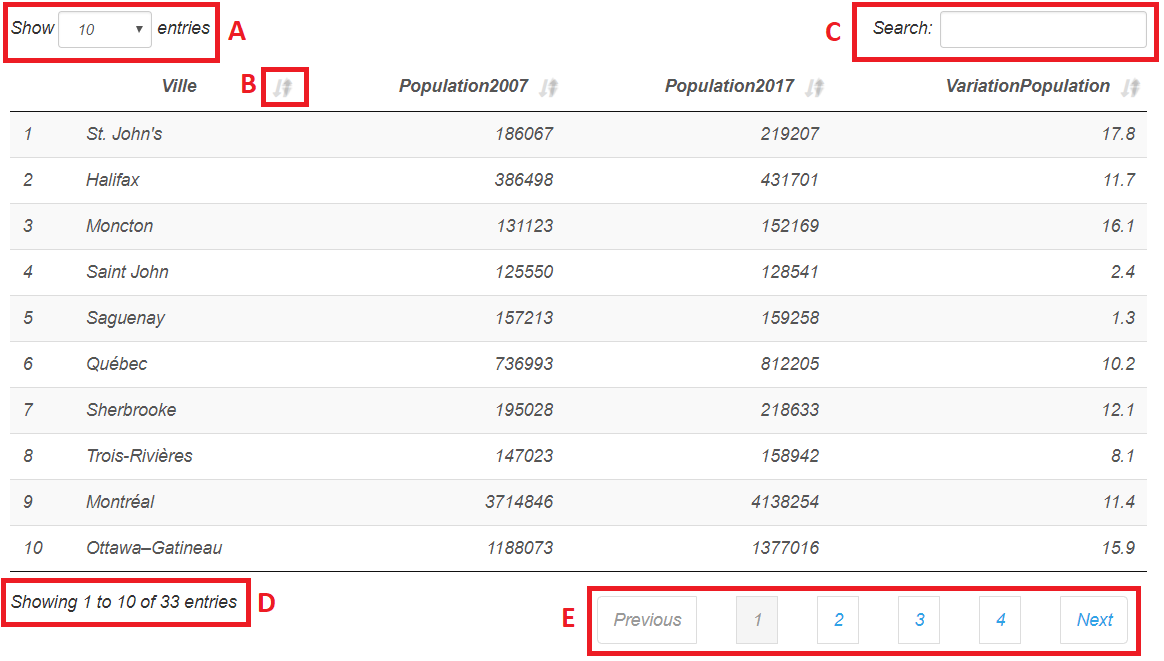
Task: Click the sort icon beside Ville column
Action: tap(284, 88)
